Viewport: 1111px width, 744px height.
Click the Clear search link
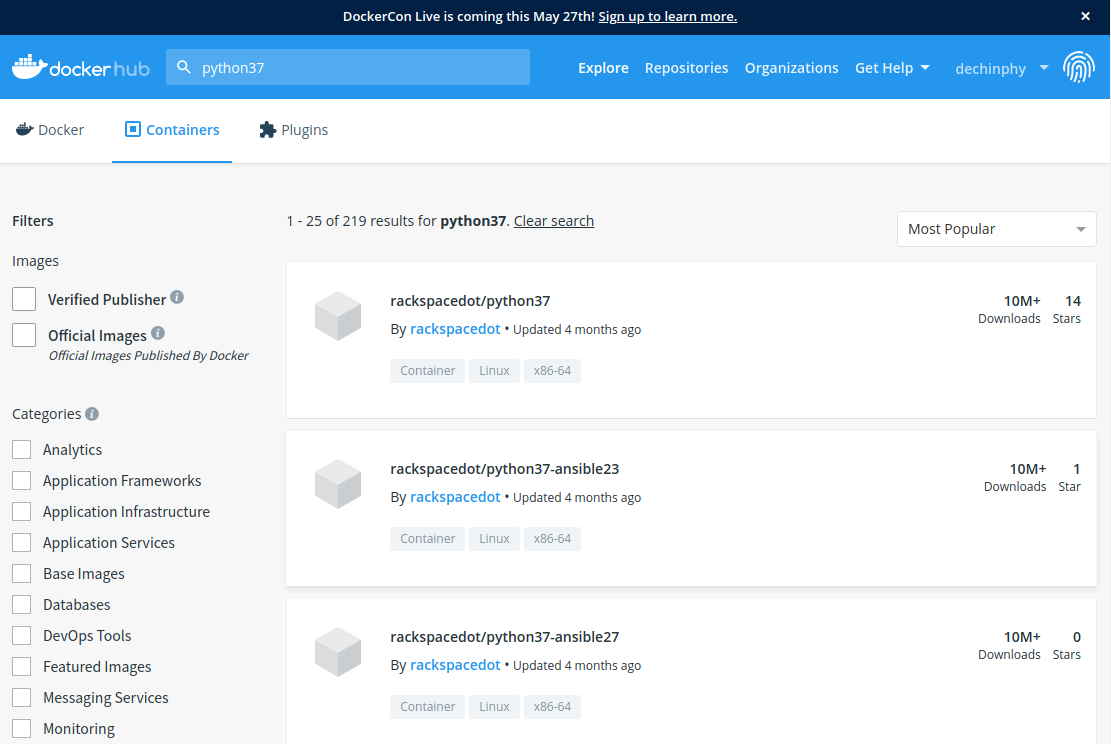click(553, 221)
